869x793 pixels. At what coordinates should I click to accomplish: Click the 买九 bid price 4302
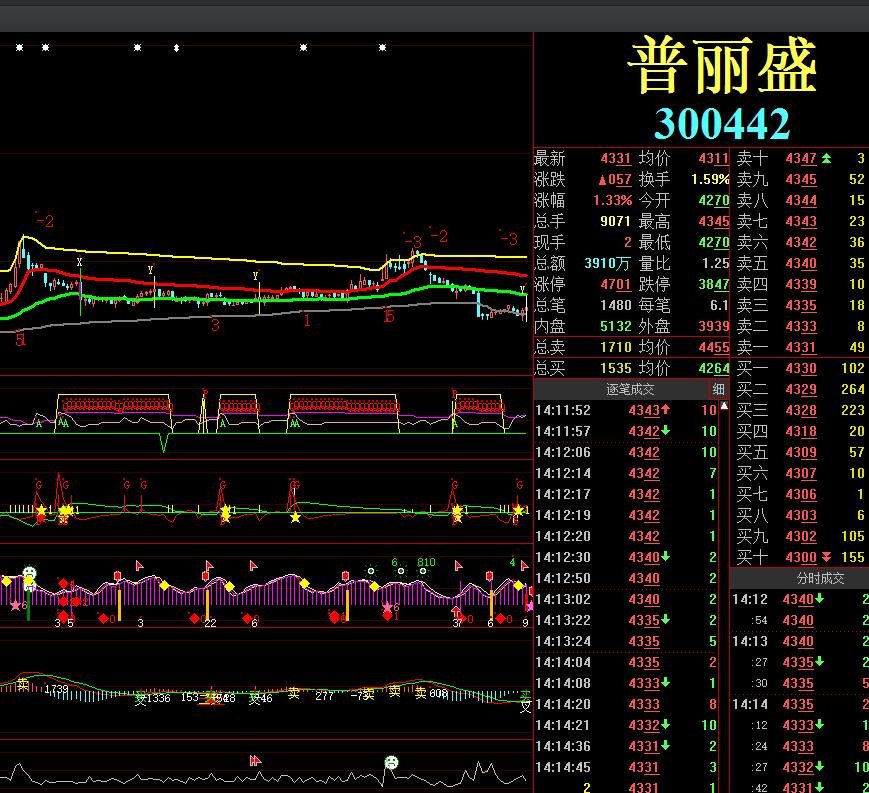(x=801, y=536)
